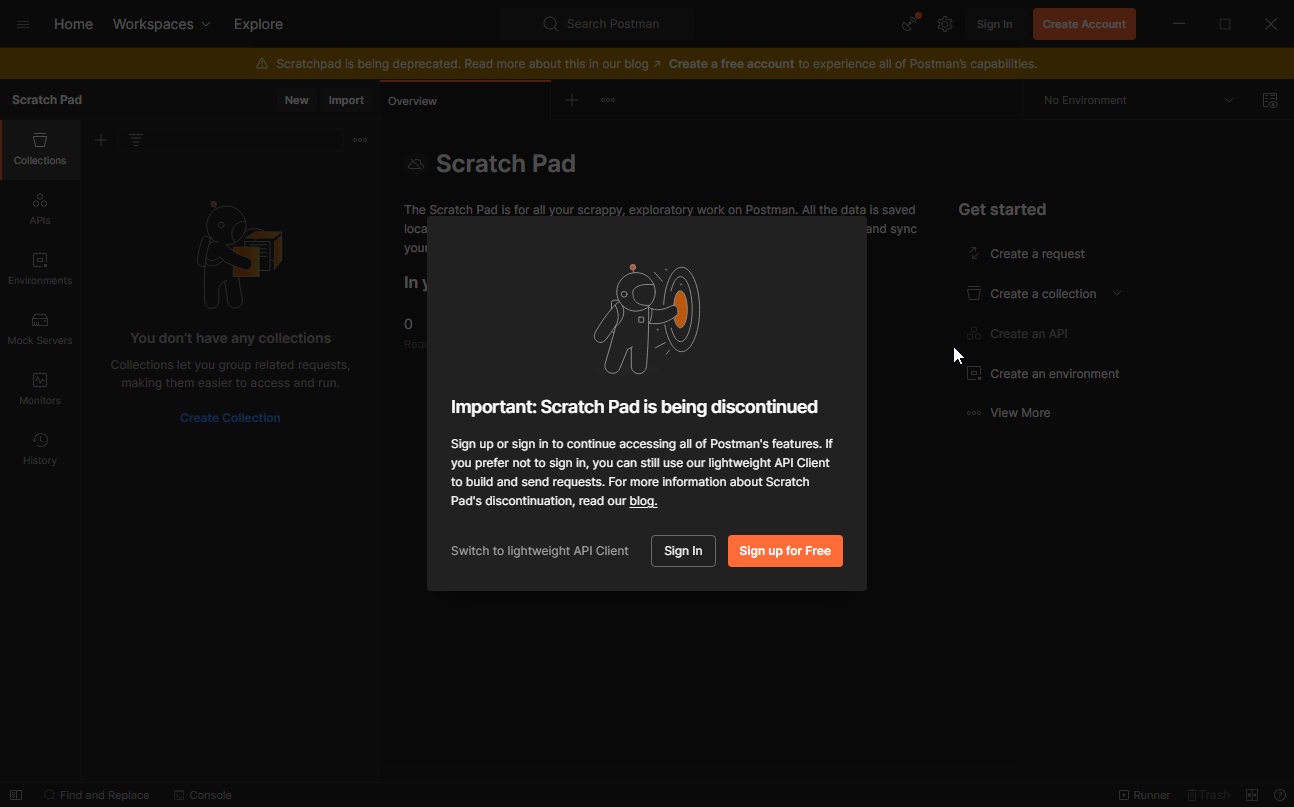Image resolution: width=1294 pixels, height=807 pixels.
Task: Open the Runner from the status bar
Action: coord(1144,794)
